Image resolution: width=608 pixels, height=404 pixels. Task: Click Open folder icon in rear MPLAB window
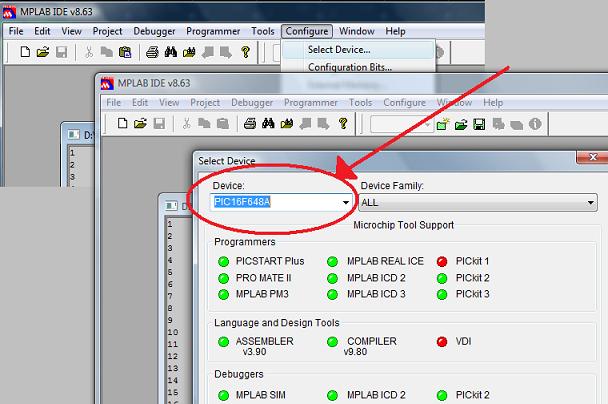[43, 52]
